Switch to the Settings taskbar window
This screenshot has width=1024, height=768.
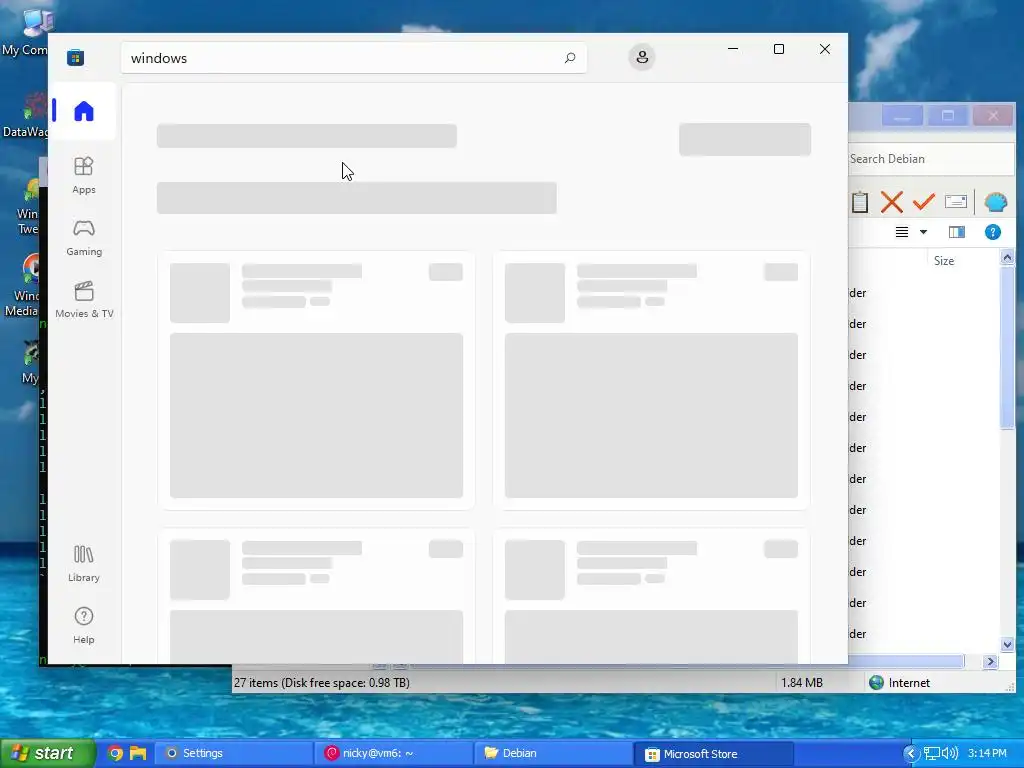pyautogui.click(x=233, y=753)
